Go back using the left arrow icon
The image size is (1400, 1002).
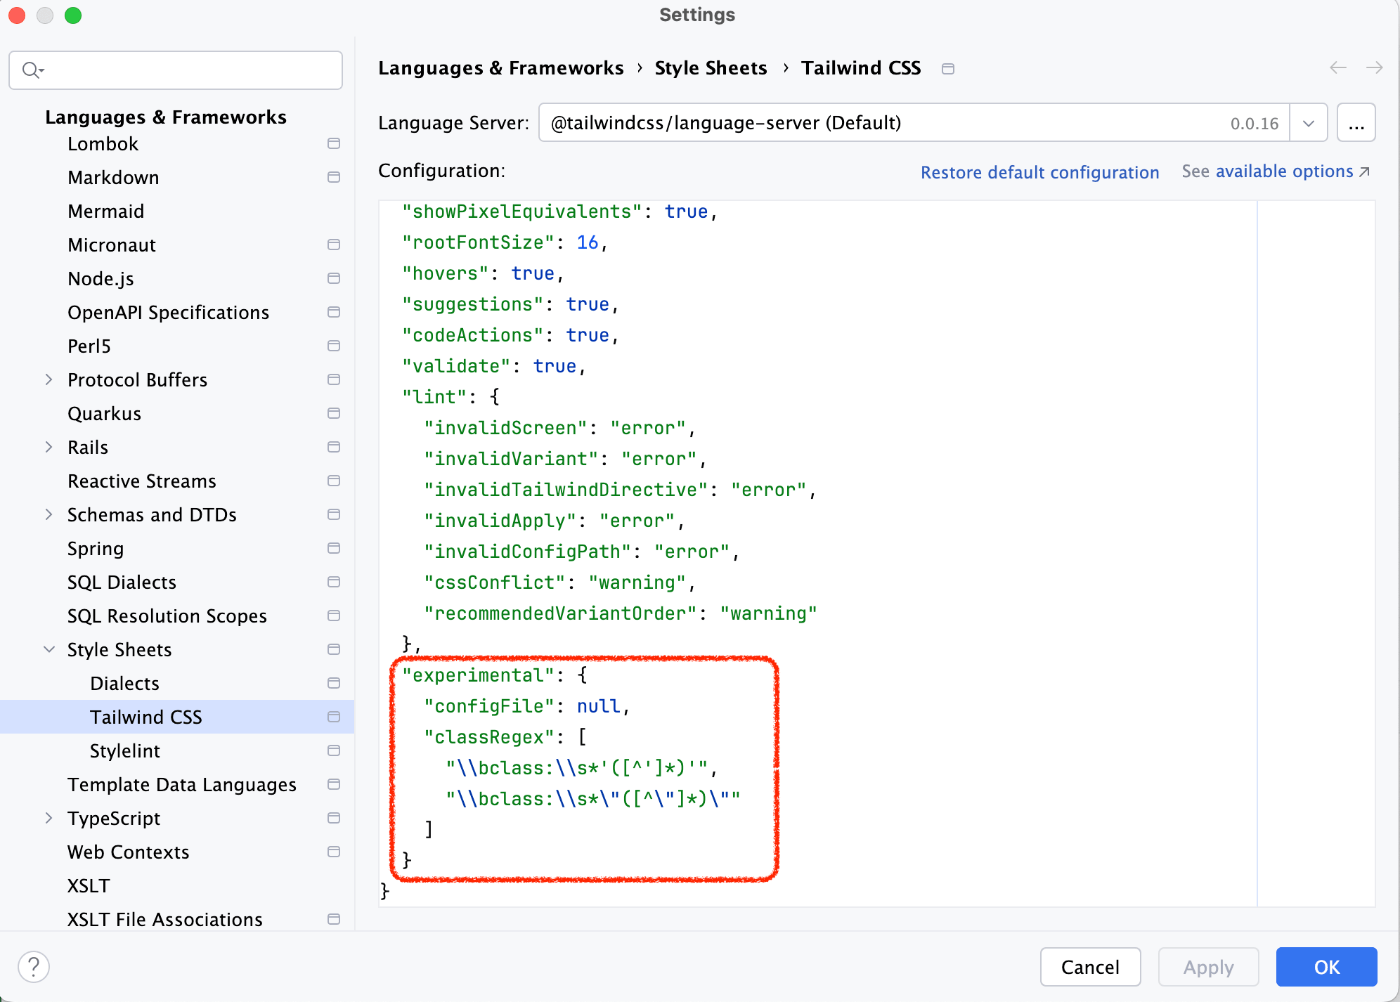(x=1338, y=68)
